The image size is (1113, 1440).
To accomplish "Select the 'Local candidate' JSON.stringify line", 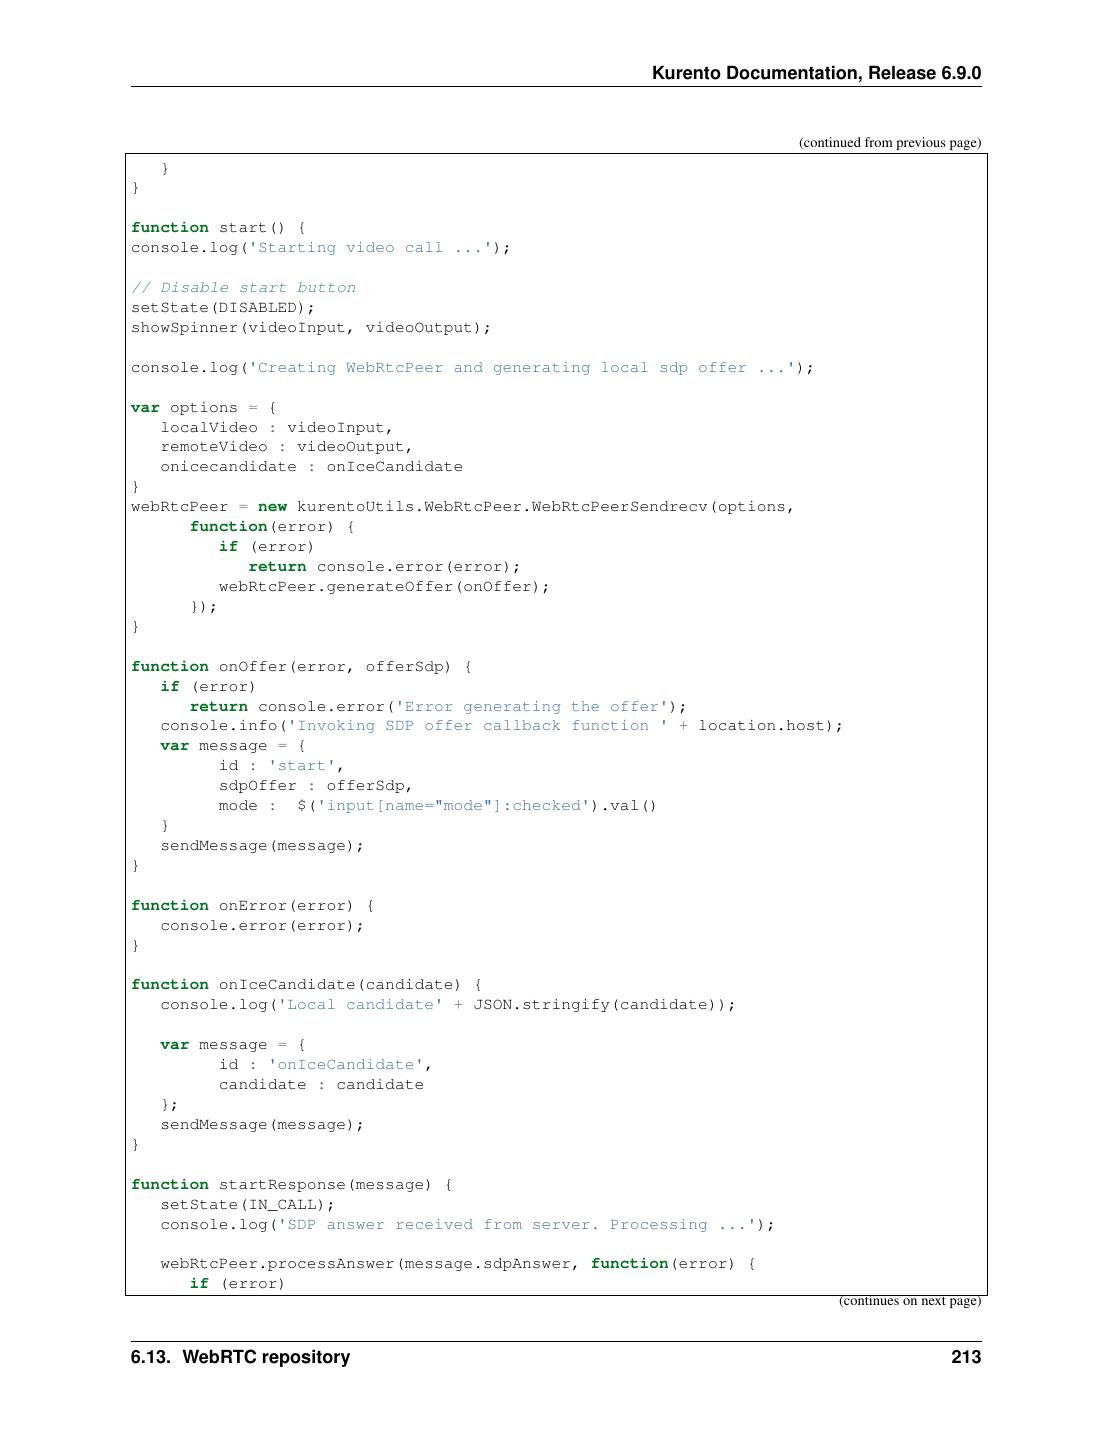I will coord(448,1005).
